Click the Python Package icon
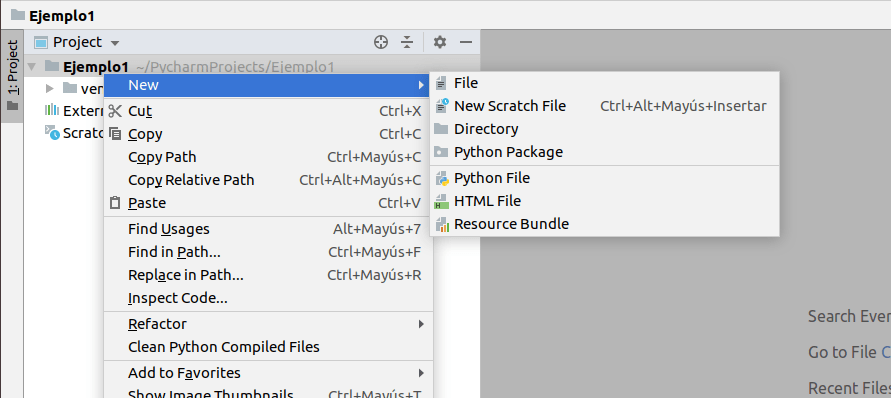Viewport: 891px width, 398px height. pyautogui.click(x=441, y=152)
